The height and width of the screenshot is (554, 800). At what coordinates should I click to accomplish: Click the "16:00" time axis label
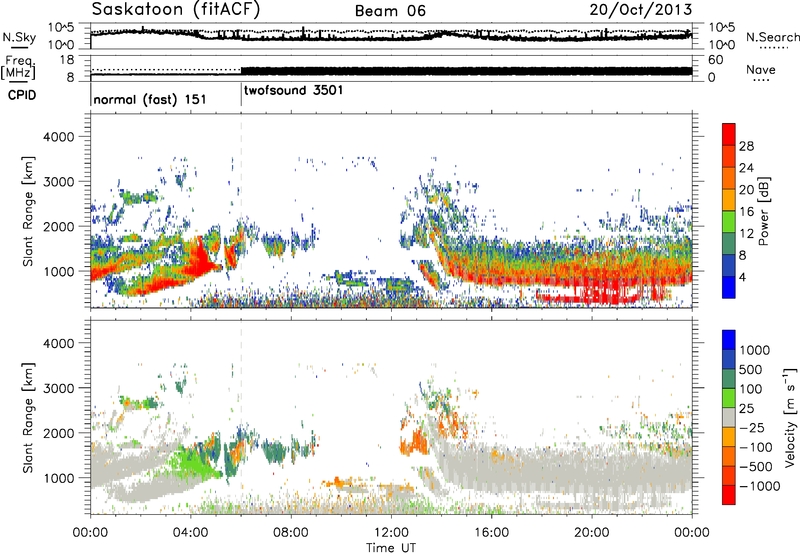click(x=491, y=533)
